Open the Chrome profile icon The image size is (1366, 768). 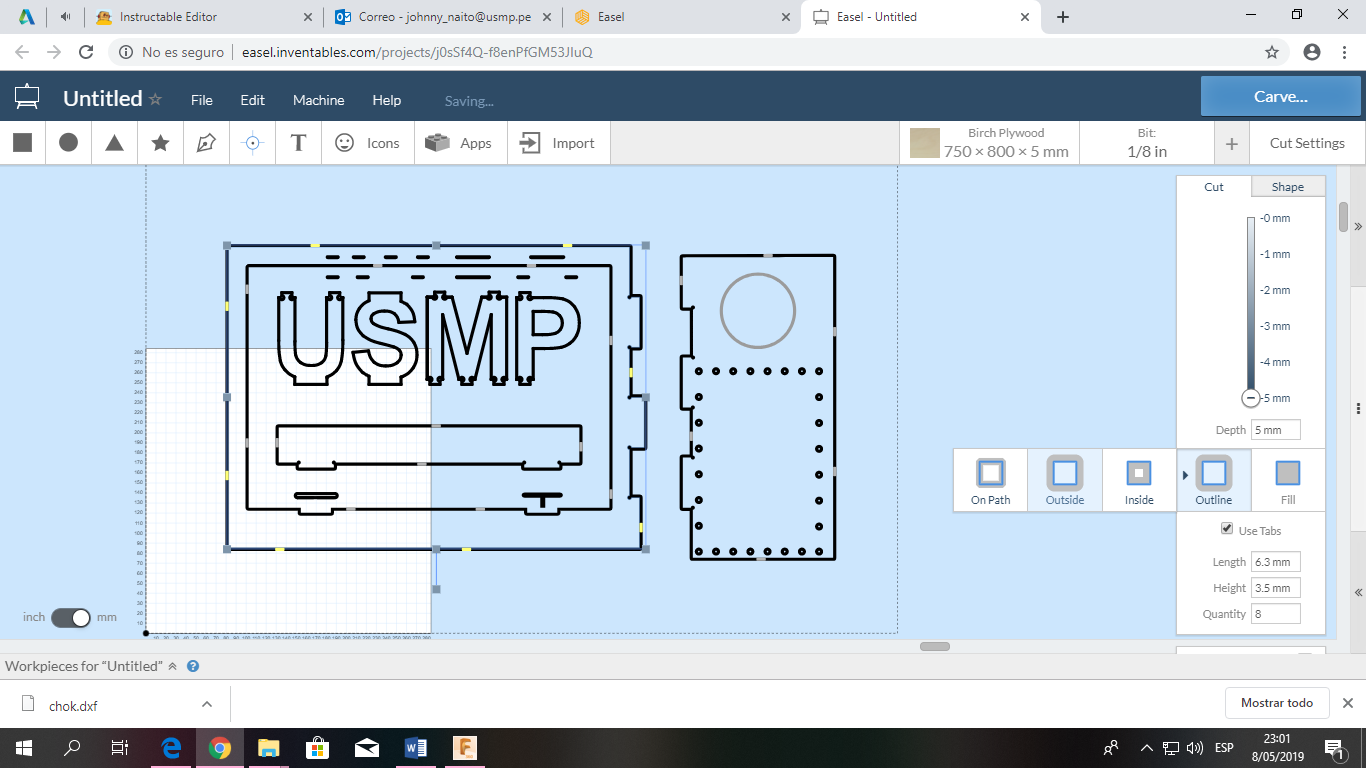1312,52
